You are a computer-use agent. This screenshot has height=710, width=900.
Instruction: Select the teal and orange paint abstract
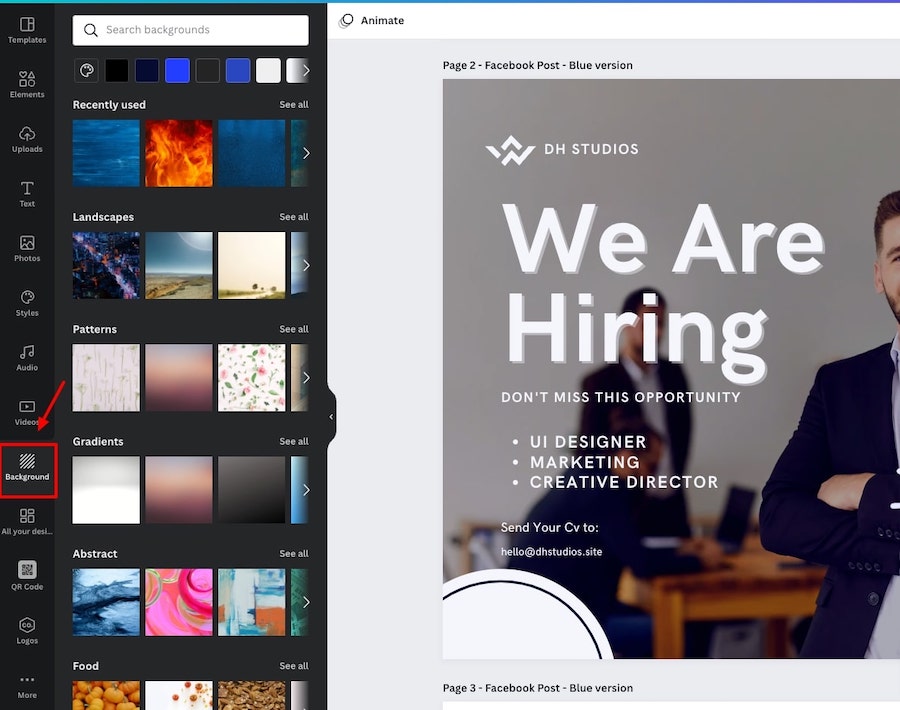[251, 602]
